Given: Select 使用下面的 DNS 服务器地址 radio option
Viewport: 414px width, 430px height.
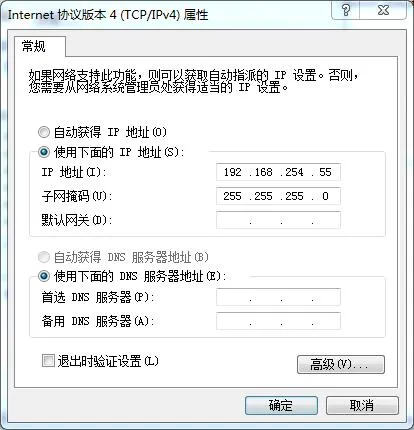Looking at the screenshot, I should 44,276.
